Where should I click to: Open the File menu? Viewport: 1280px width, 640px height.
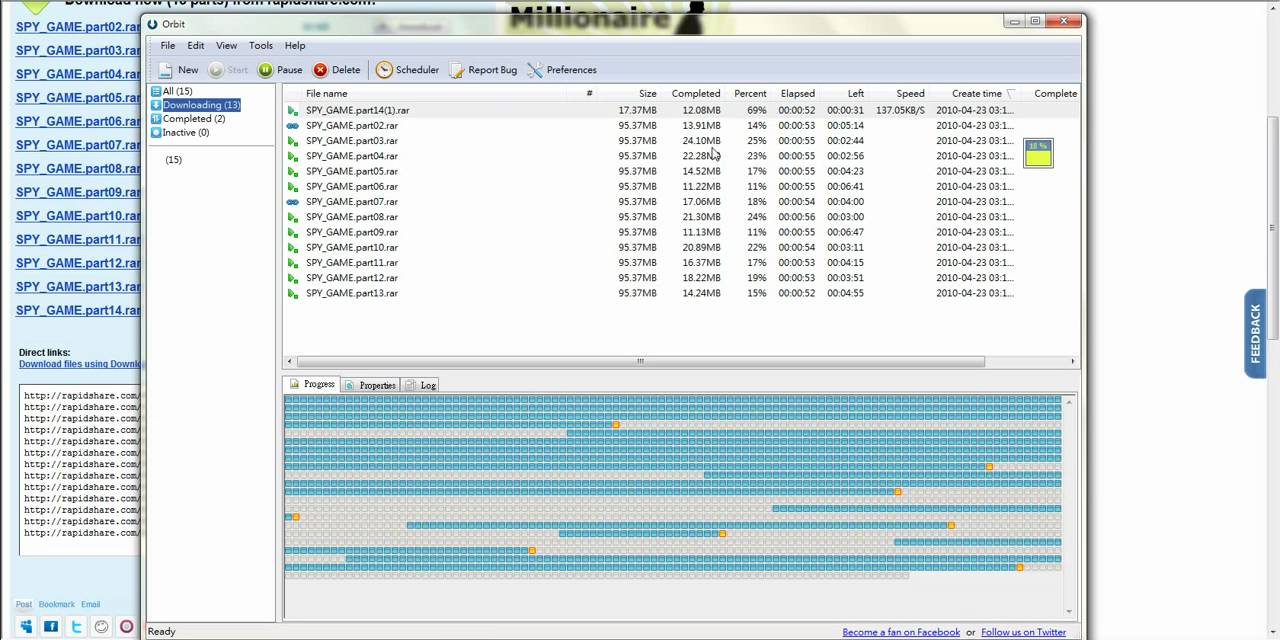coord(168,45)
